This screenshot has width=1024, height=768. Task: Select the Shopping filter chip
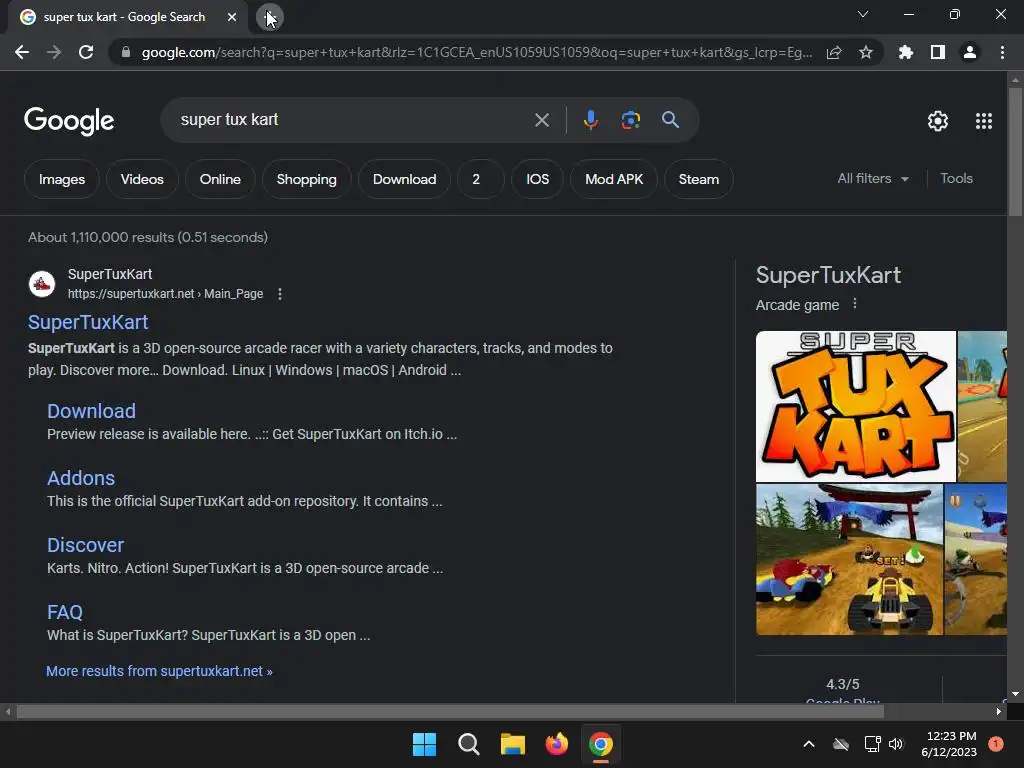tap(306, 179)
